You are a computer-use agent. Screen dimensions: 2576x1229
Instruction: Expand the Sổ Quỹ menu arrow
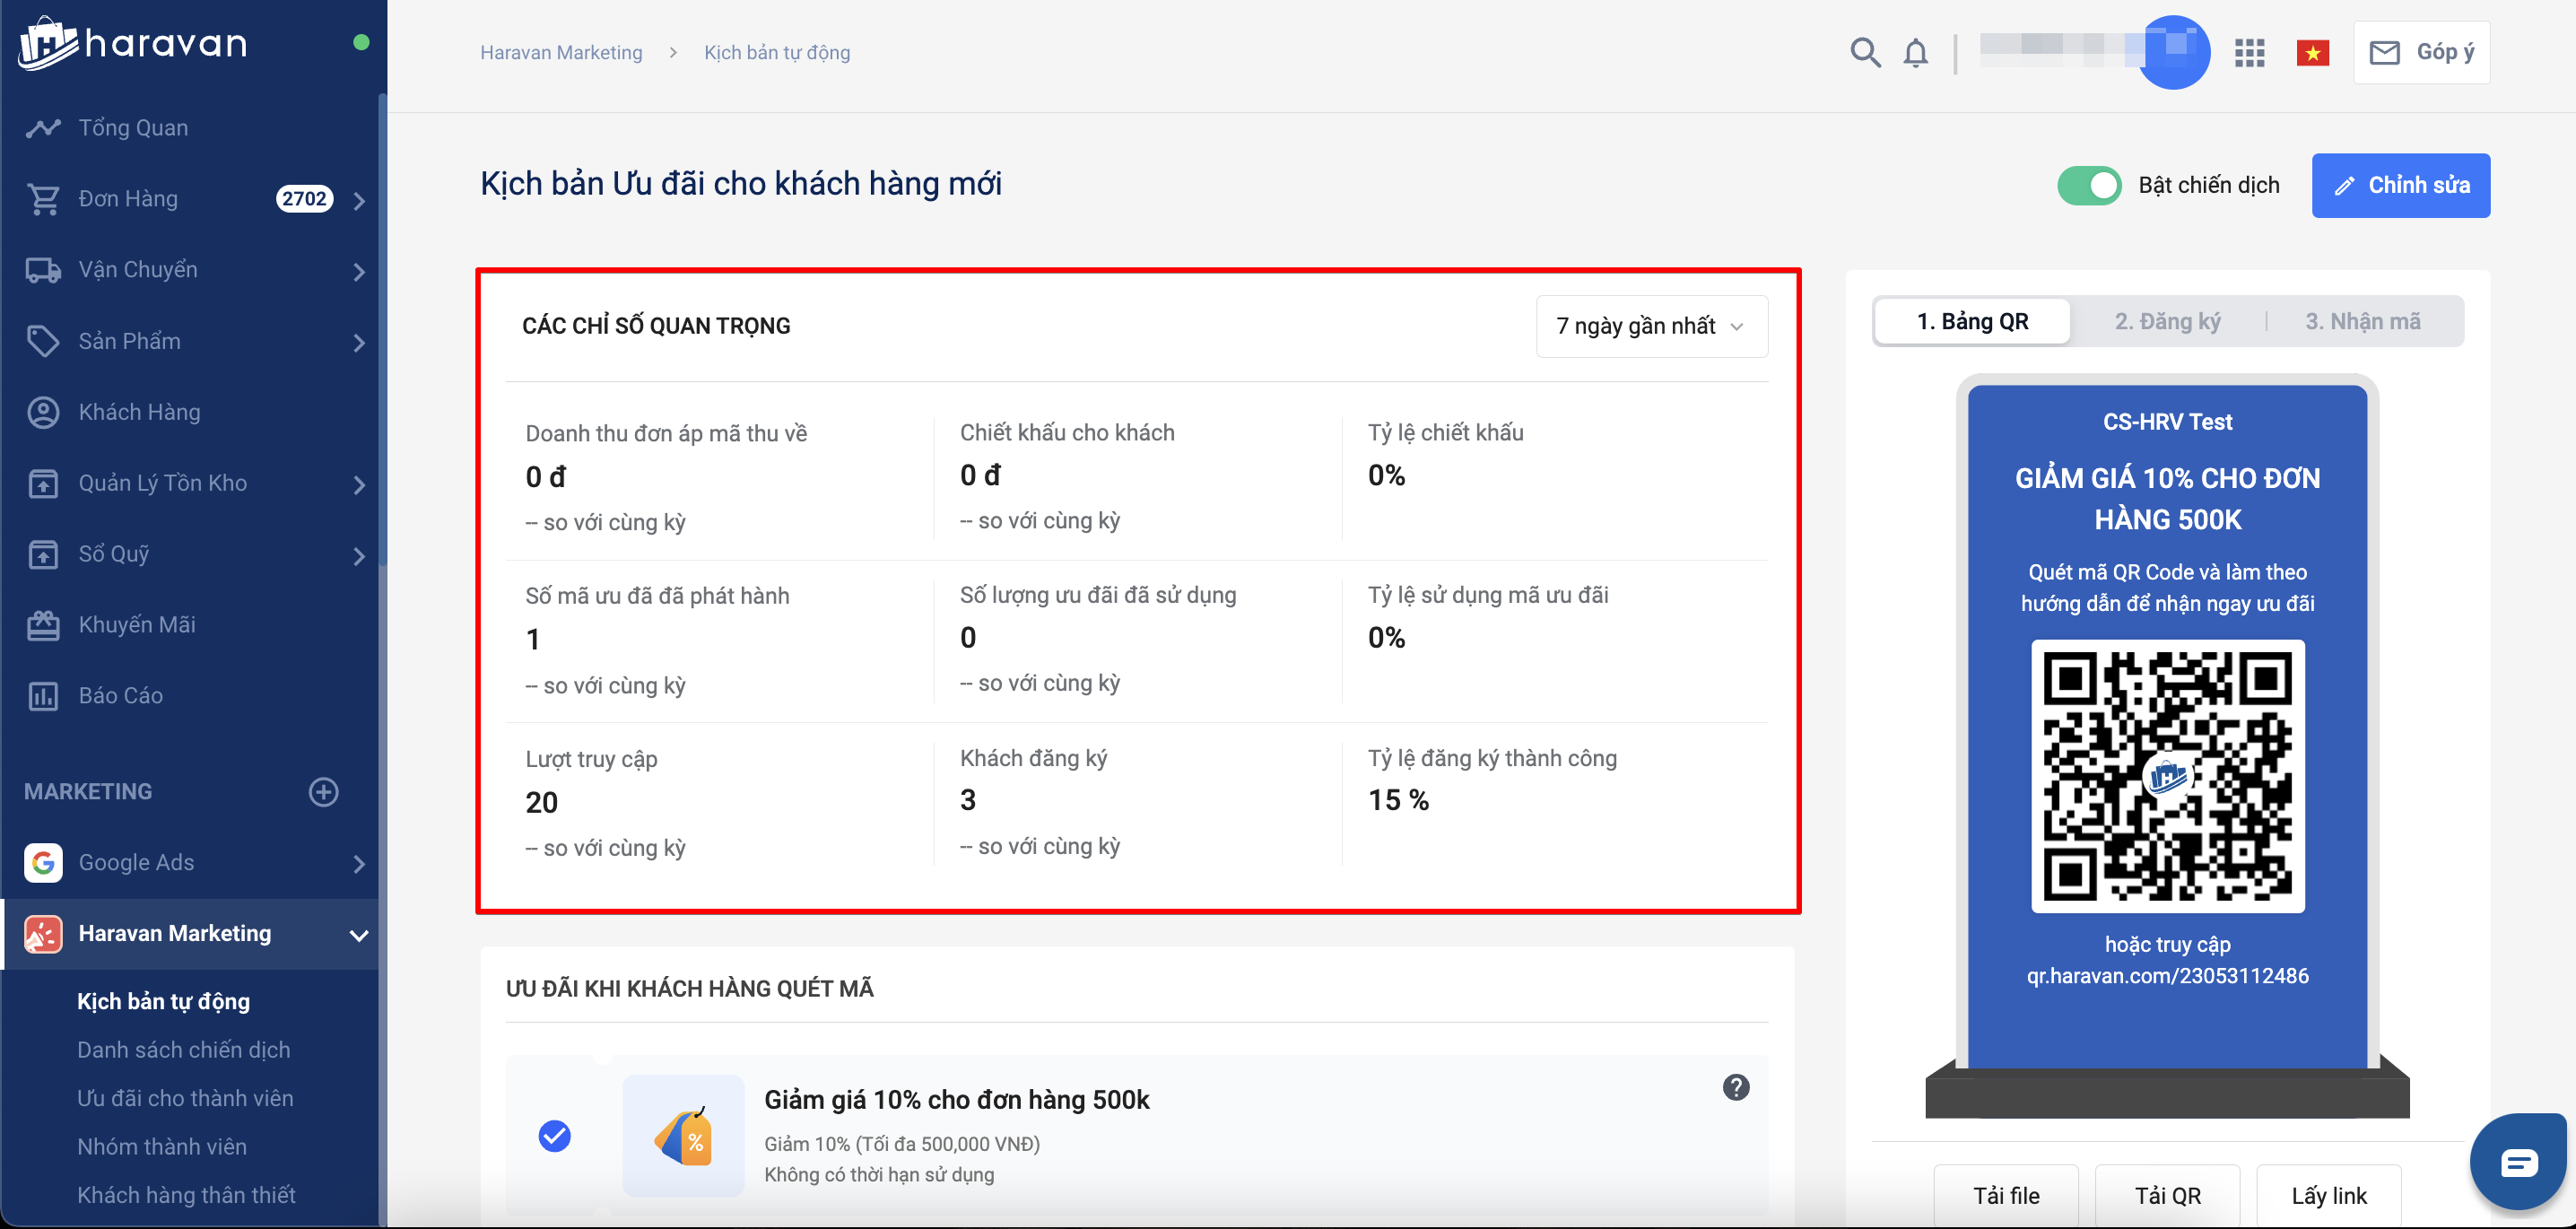[x=359, y=555]
